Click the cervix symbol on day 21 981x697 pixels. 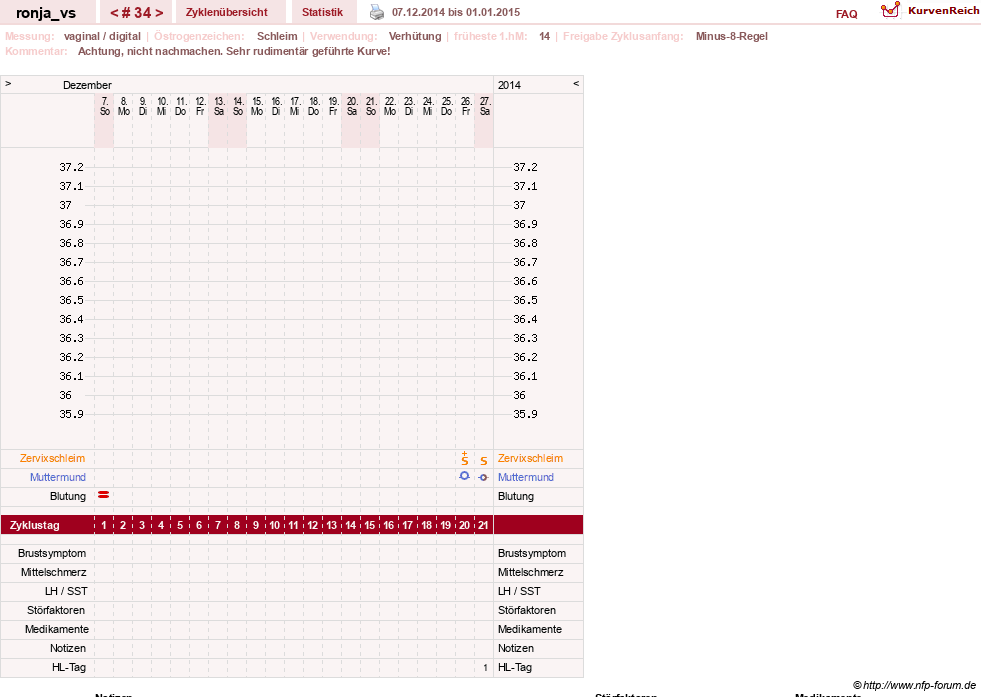pyautogui.click(x=483, y=477)
